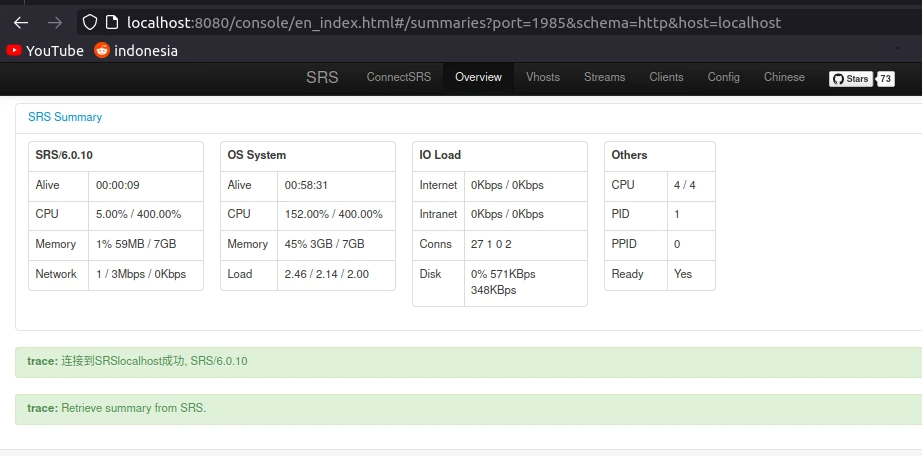Click OS CPU value 152.00% / 400.00%
The height and width of the screenshot is (456, 922).
[333, 215]
